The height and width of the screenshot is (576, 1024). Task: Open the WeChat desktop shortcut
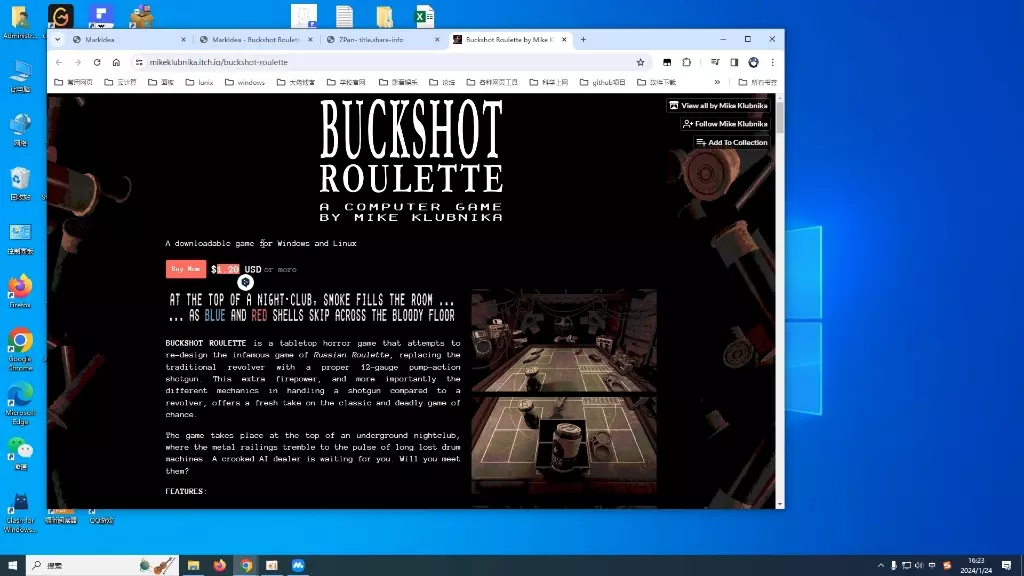point(20,454)
